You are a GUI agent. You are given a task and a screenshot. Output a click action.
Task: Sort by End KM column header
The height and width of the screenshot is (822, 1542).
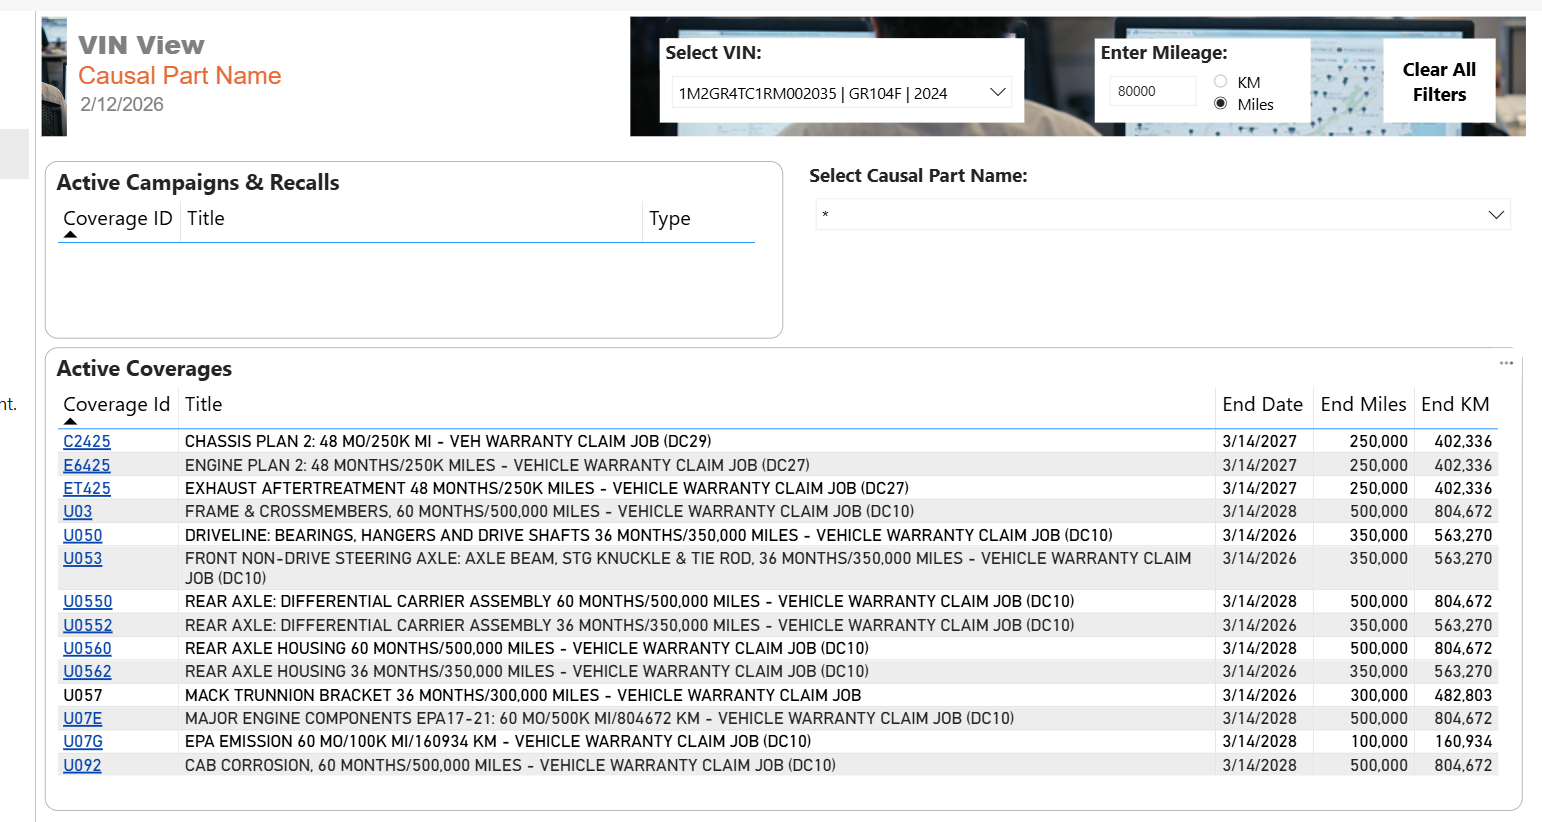1454,405
